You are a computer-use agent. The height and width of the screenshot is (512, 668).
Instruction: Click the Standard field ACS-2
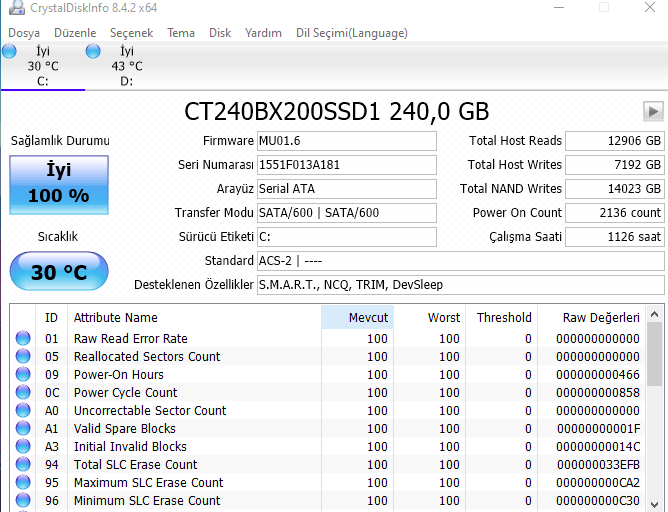461,261
